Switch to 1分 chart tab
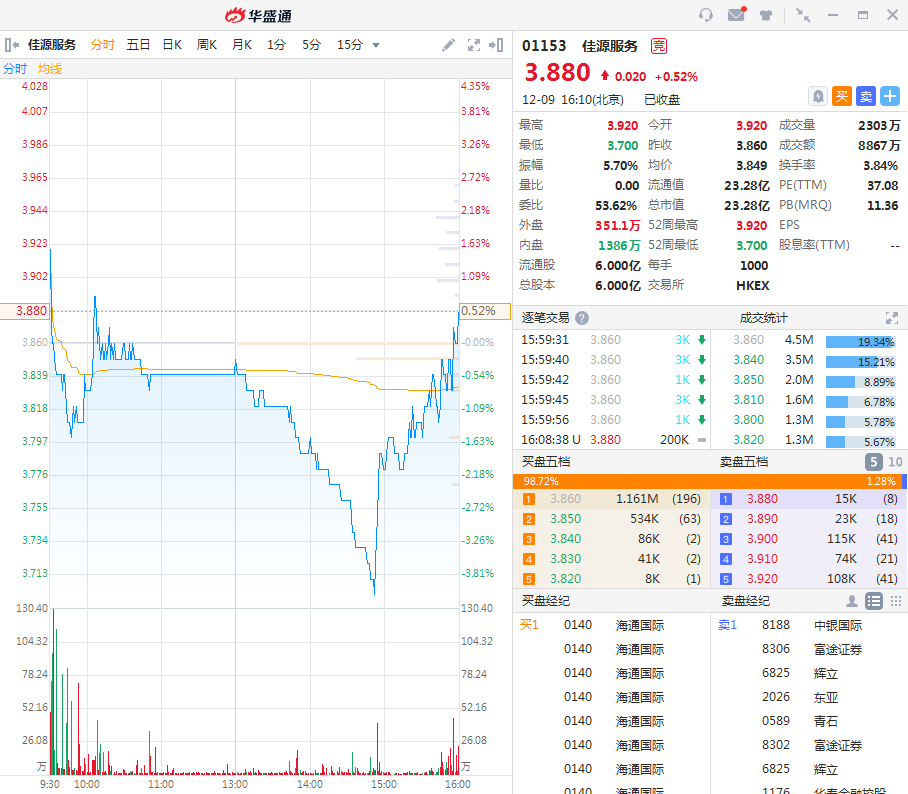Screen dimensions: 908x794 tap(276, 45)
